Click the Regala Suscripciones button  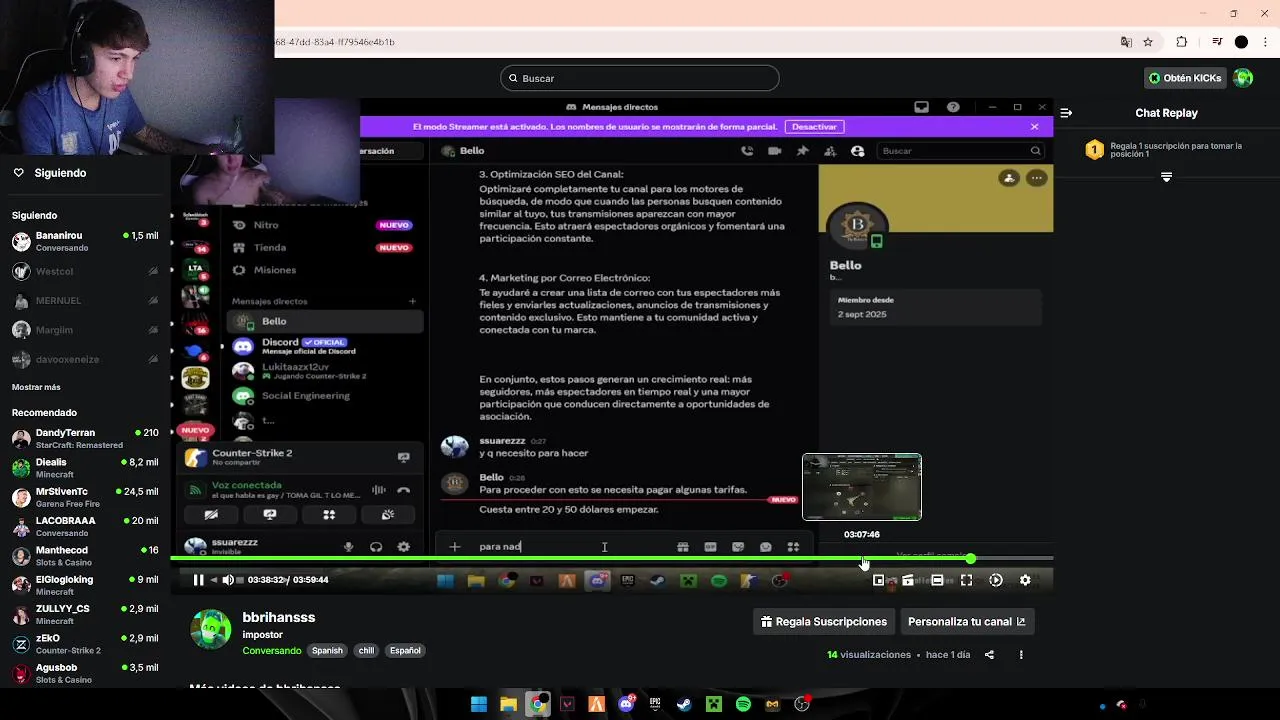point(823,622)
